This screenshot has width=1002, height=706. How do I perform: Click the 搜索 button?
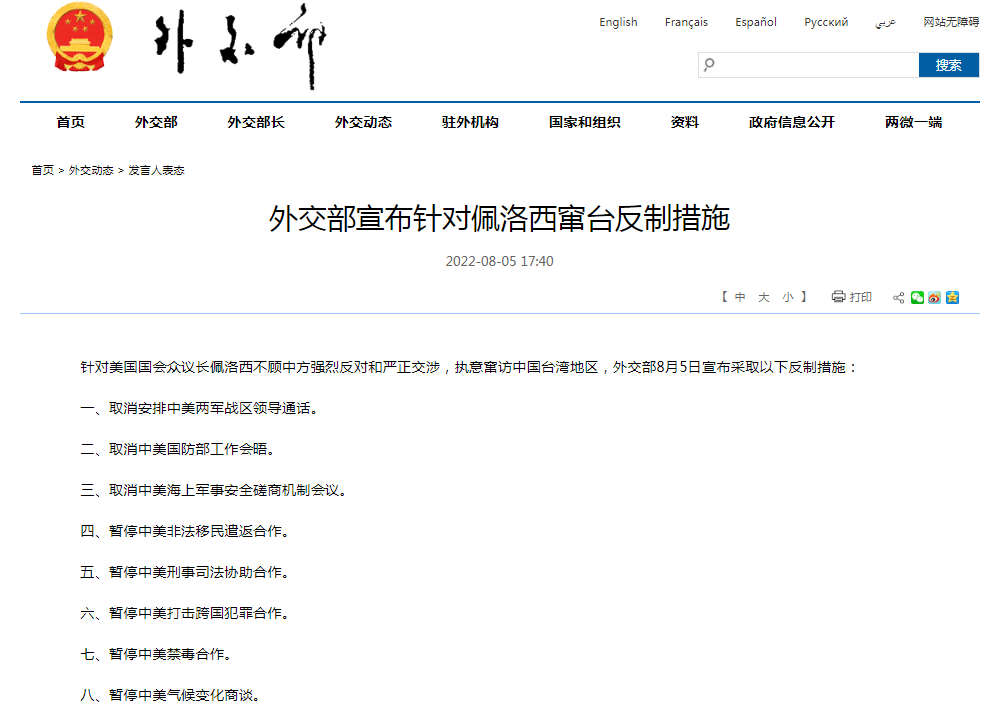coord(948,65)
